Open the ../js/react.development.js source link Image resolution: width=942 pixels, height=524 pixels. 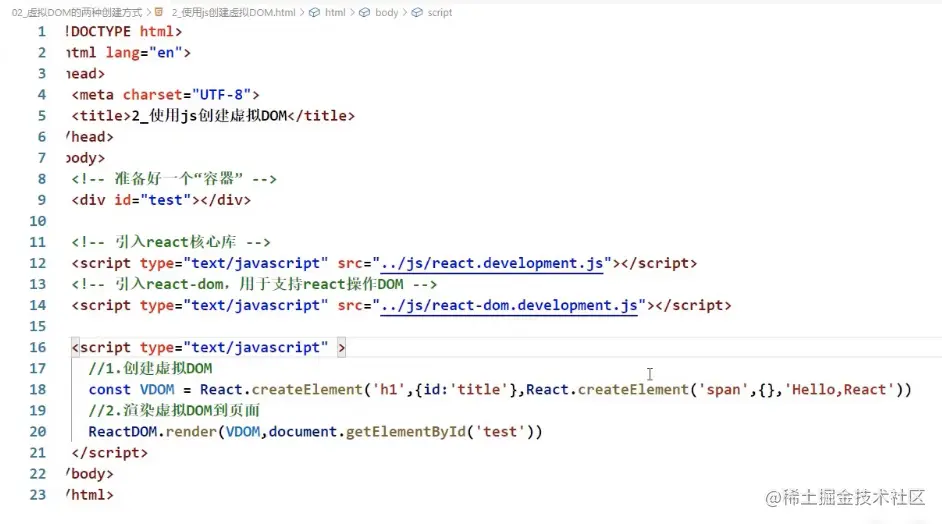click(491, 263)
